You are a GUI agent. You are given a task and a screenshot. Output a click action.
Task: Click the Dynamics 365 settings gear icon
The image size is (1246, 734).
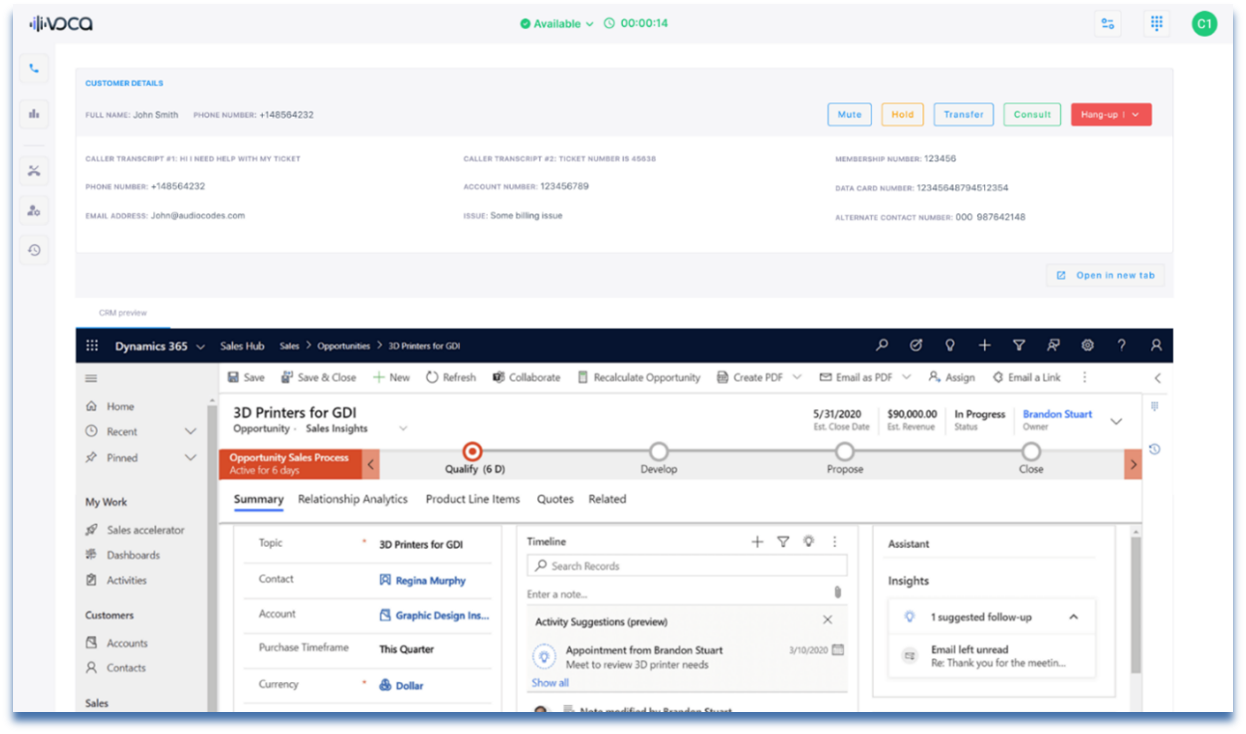(1087, 345)
